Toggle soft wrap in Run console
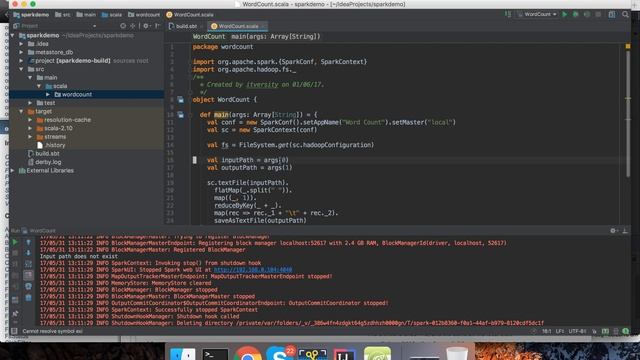The height and width of the screenshot is (360, 640). [x=28, y=264]
